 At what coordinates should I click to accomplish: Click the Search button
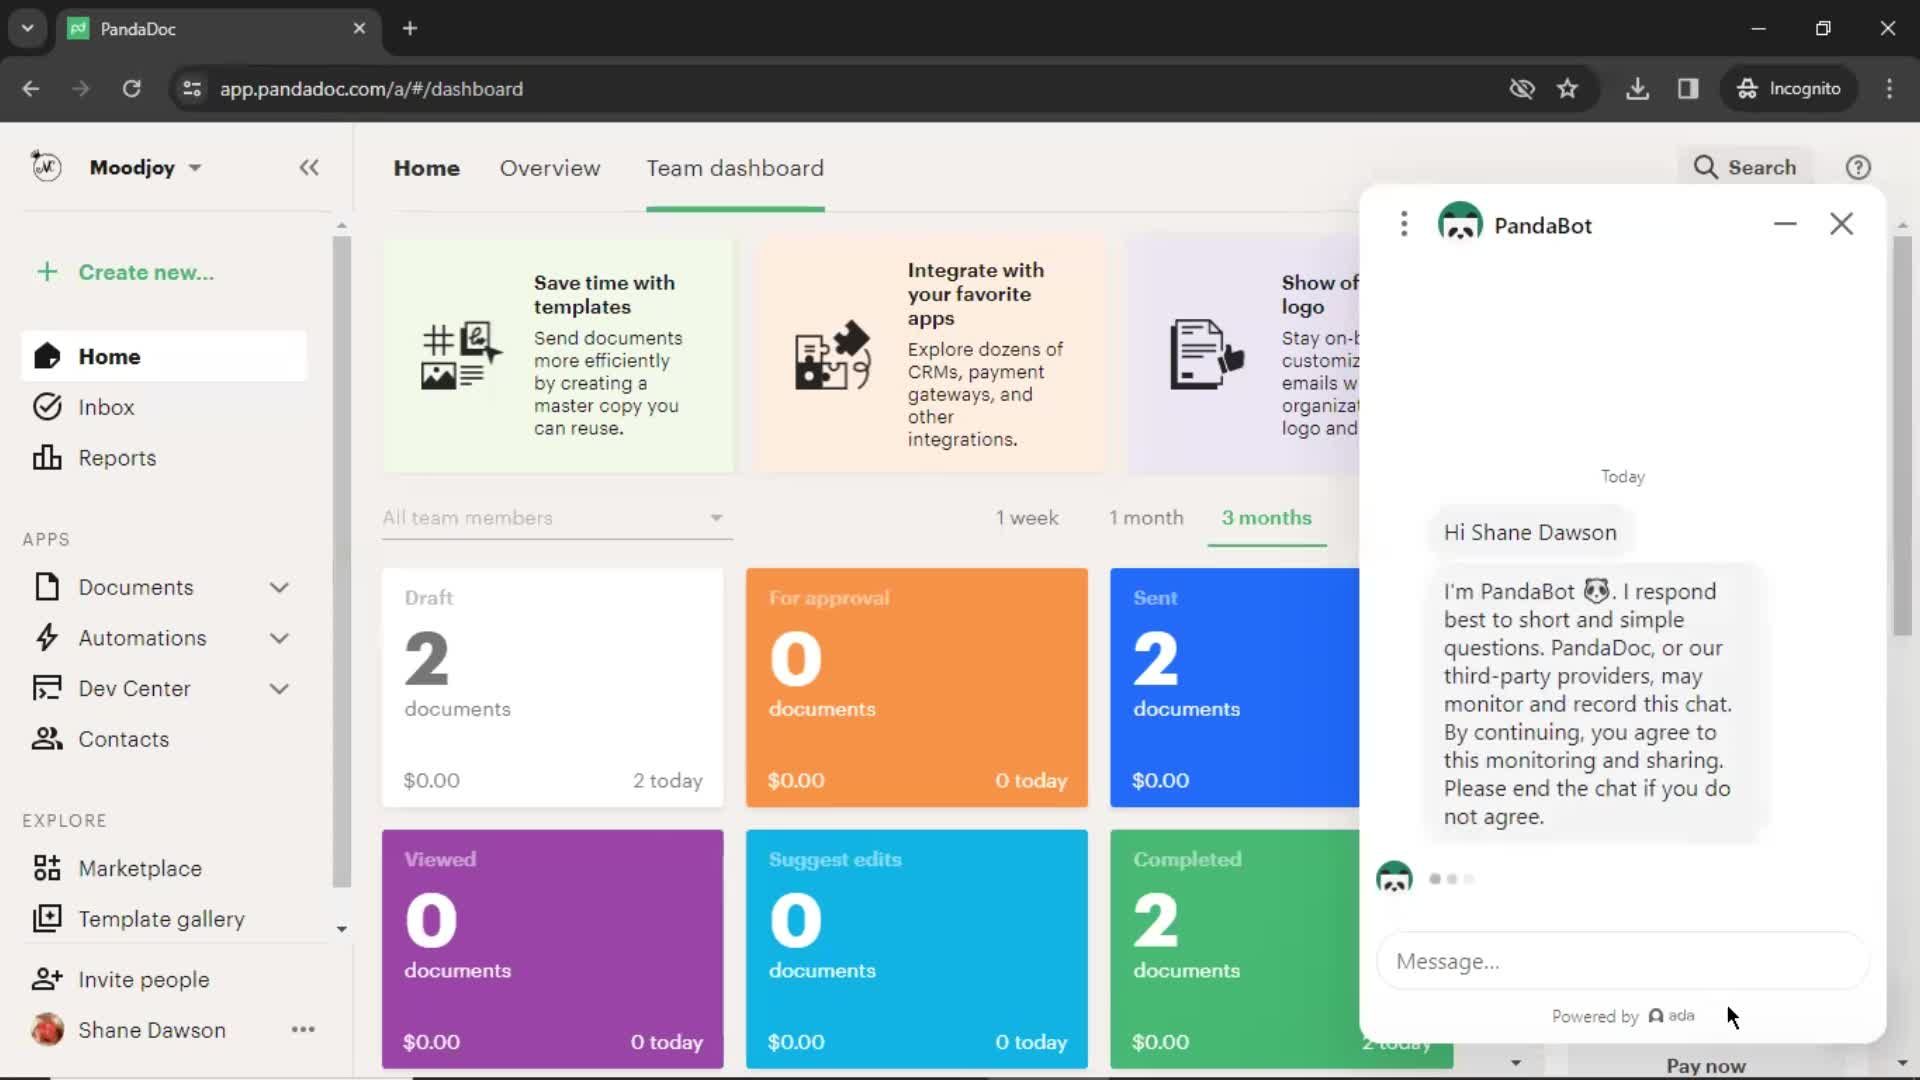pos(1745,167)
